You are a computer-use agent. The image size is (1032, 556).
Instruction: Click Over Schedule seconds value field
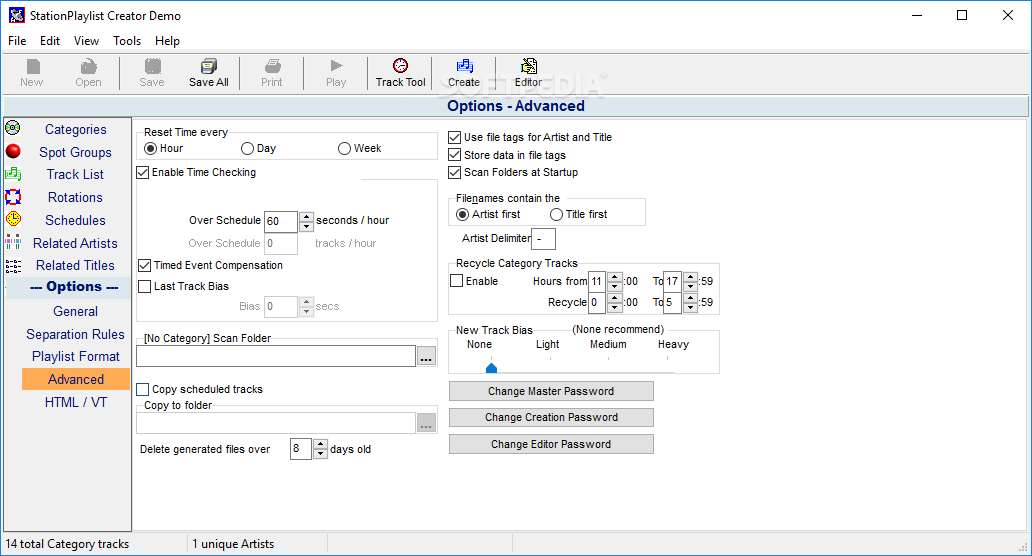pos(282,222)
